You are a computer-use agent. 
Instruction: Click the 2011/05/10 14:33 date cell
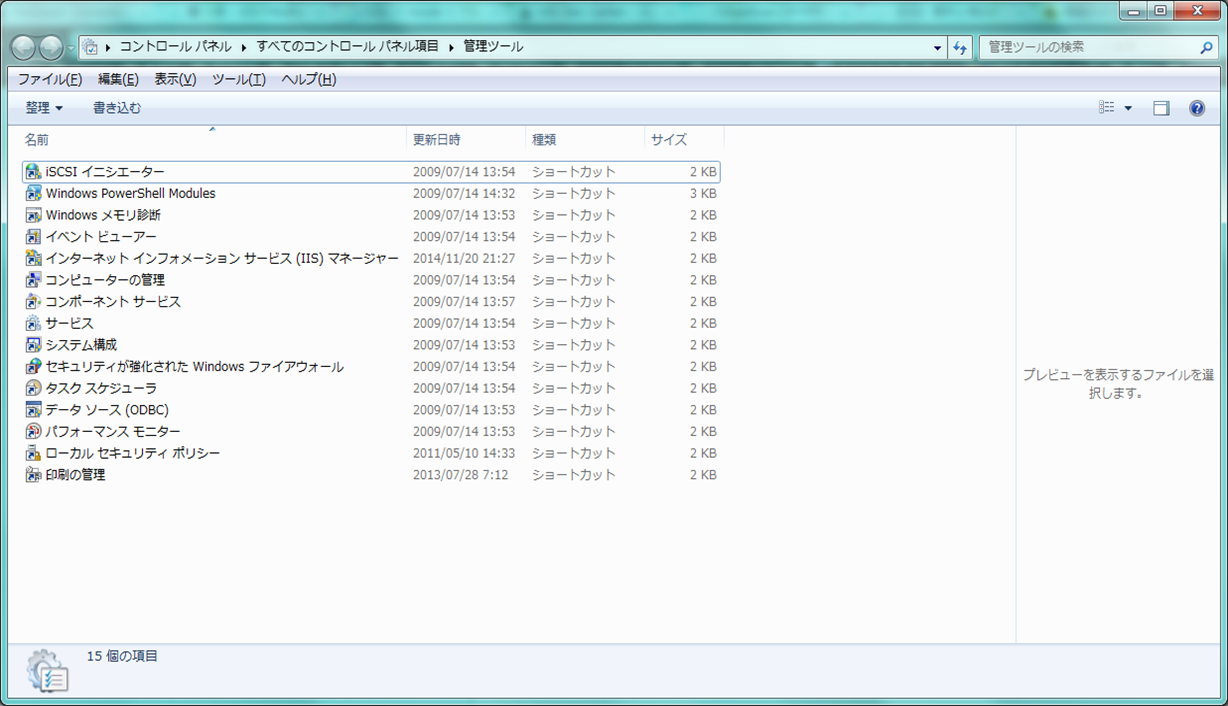[464, 453]
